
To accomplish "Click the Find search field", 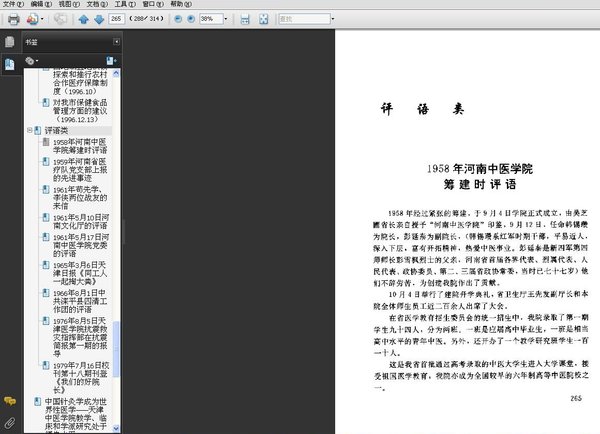I will pyautogui.click(x=304, y=19).
